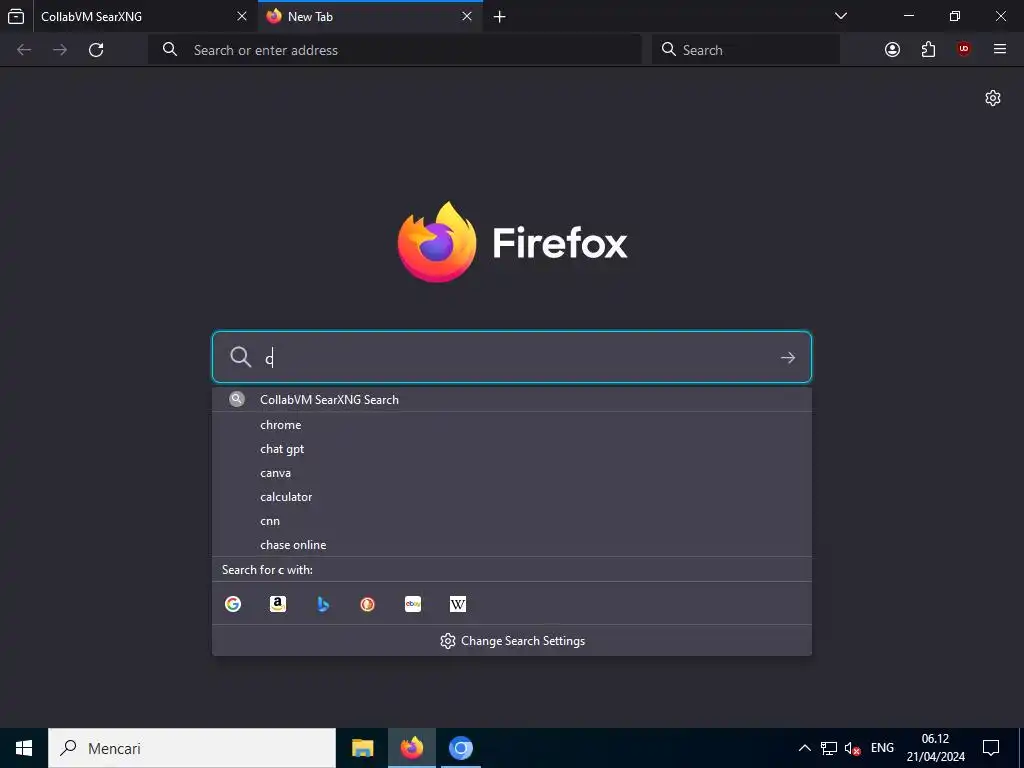This screenshot has height=768, width=1024.
Task: Choose the cnn suggestion
Action: (x=512, y=521)
